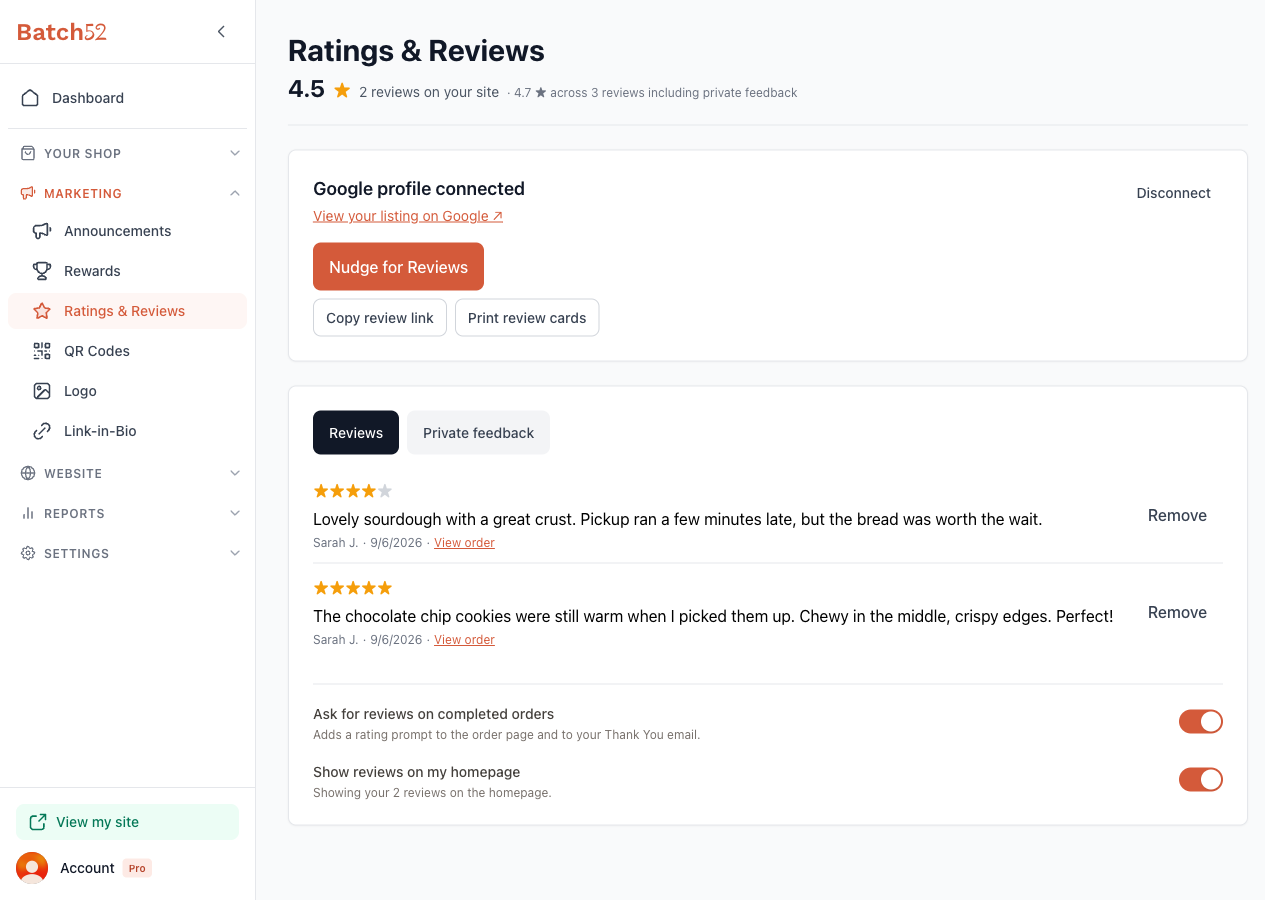Image resolution: width=1265 pixels, height=914 pixels.
Task: Open Announcements megaphone icon
Action: 42,231
